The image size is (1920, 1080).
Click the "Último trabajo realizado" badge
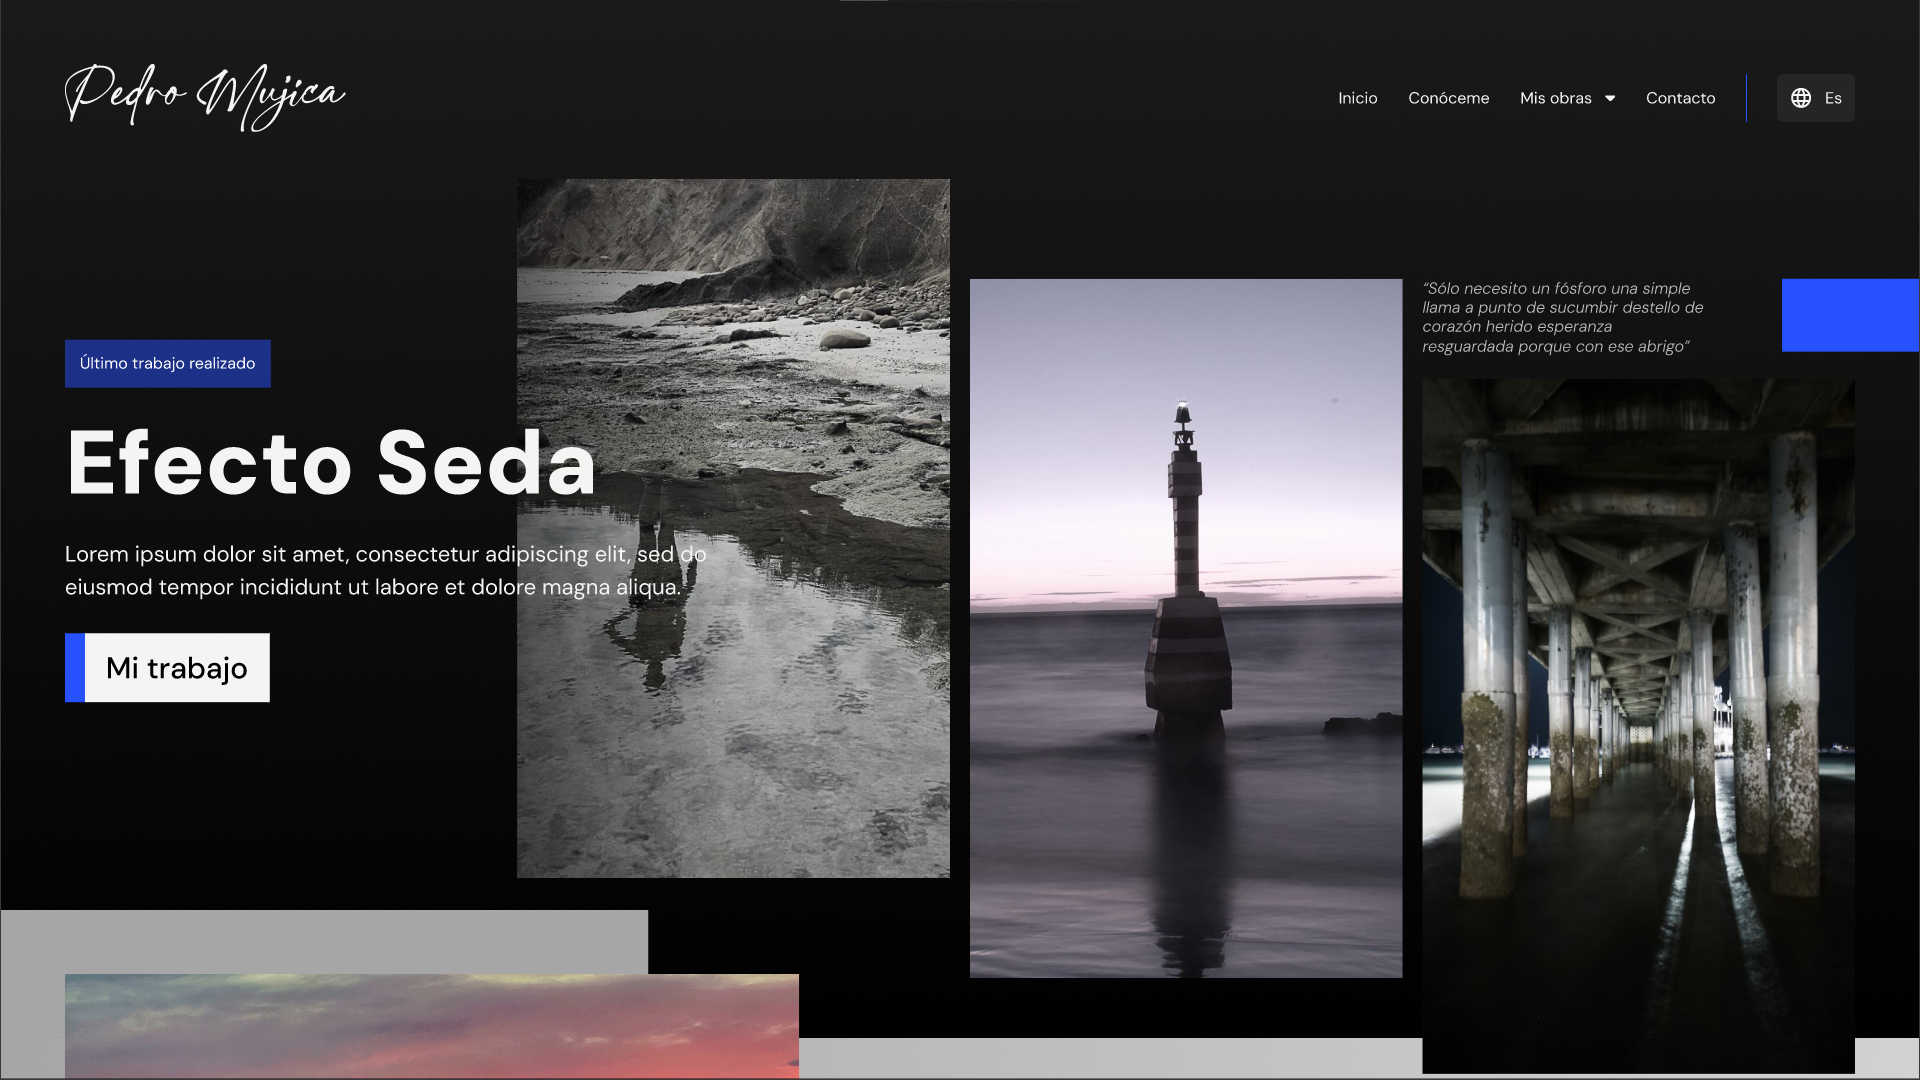167,363
